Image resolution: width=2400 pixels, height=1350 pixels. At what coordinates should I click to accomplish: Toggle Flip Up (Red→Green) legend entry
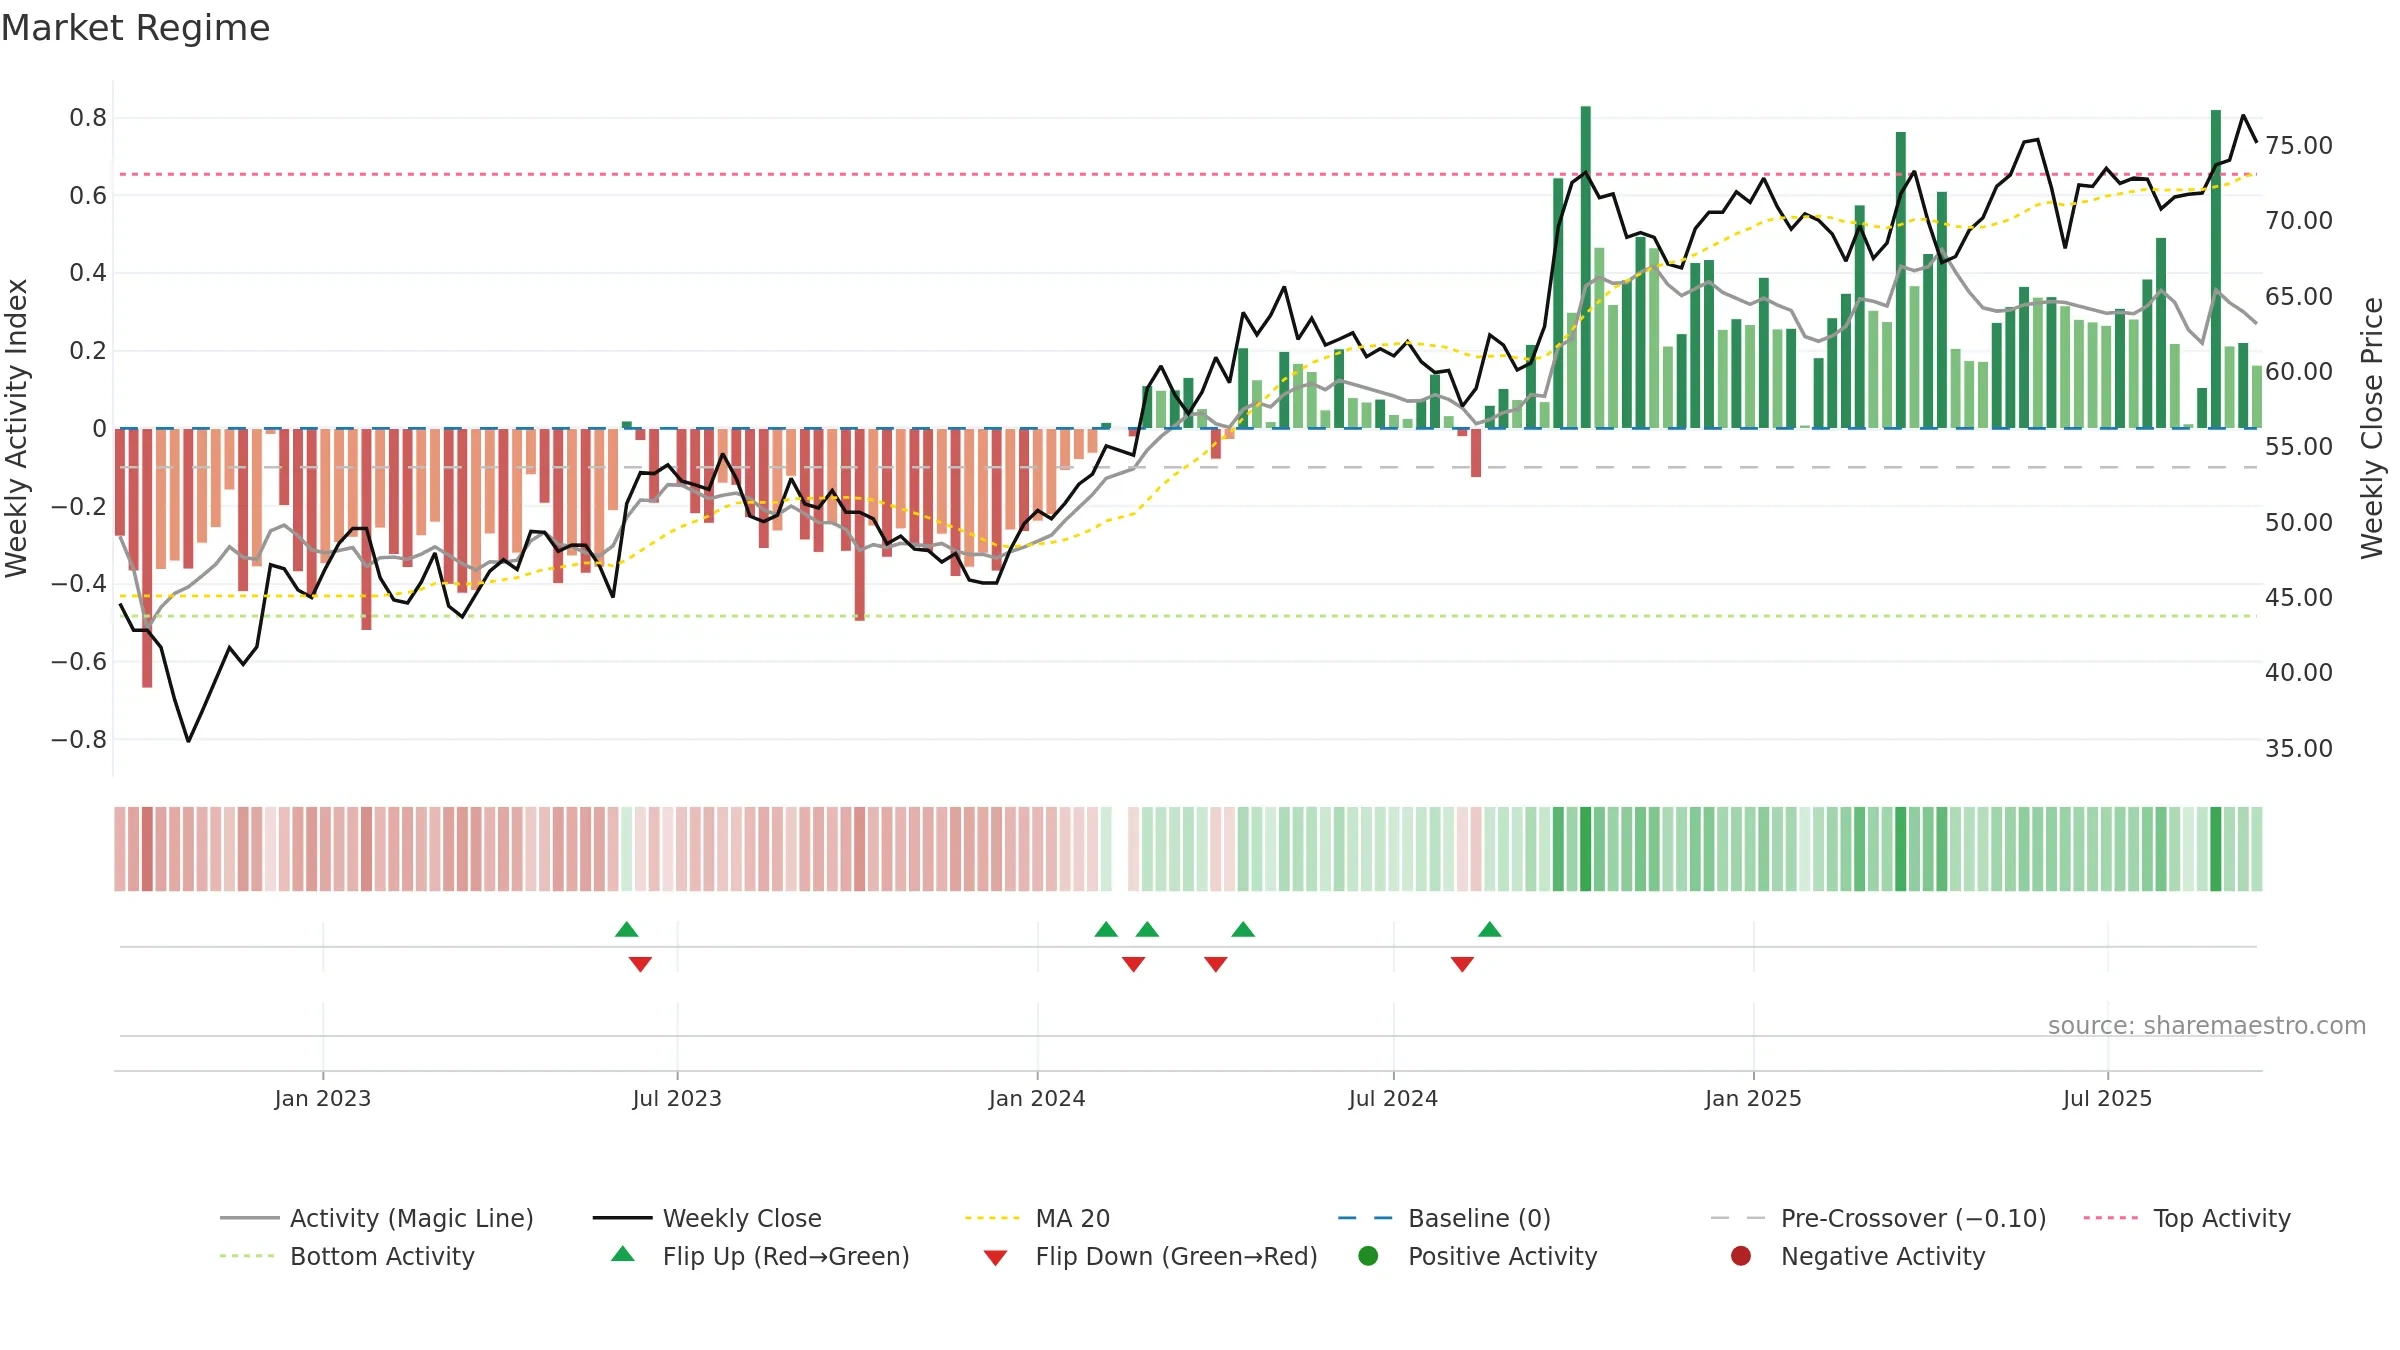[760, 1256]
